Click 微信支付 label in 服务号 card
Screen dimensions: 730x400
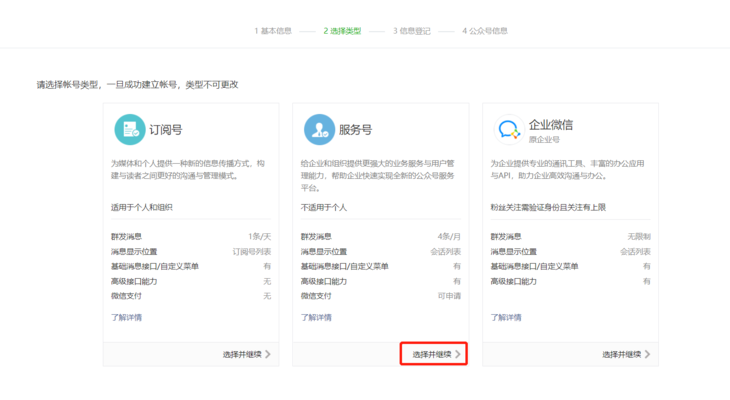tap(316, 296)
